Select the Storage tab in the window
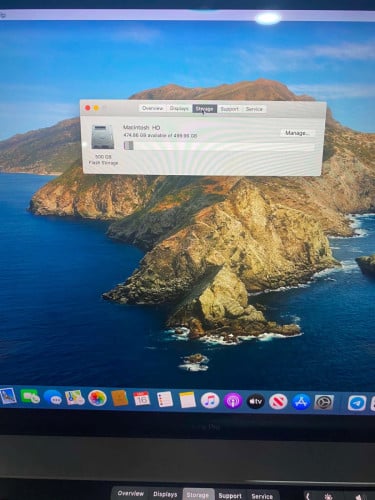The image size is (375, 500). (204, 109)
